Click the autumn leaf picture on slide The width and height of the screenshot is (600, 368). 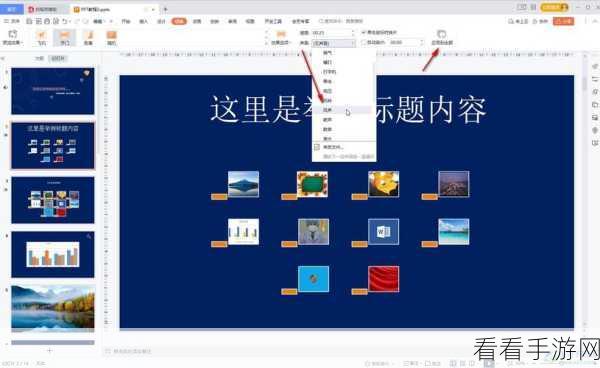[x=383, y=184]
